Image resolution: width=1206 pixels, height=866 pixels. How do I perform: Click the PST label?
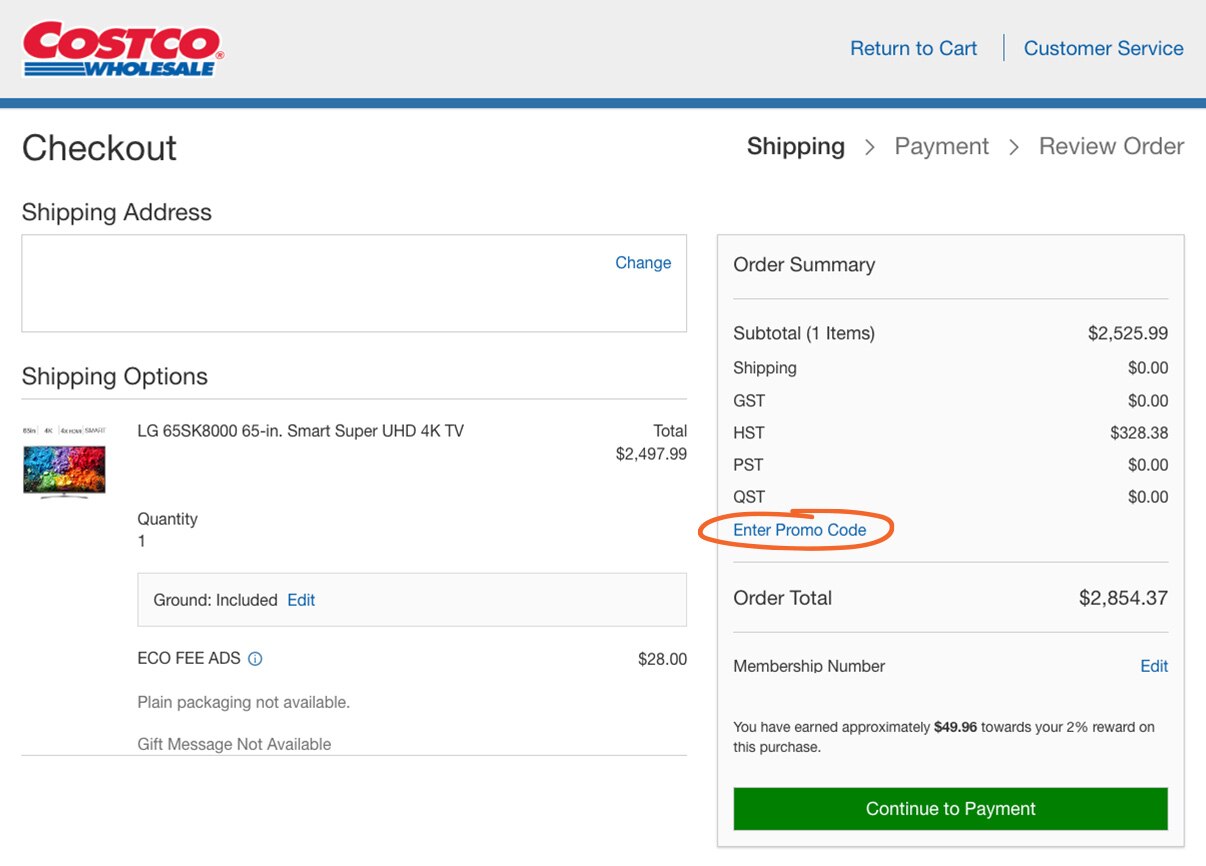click(x=748, y=465)
